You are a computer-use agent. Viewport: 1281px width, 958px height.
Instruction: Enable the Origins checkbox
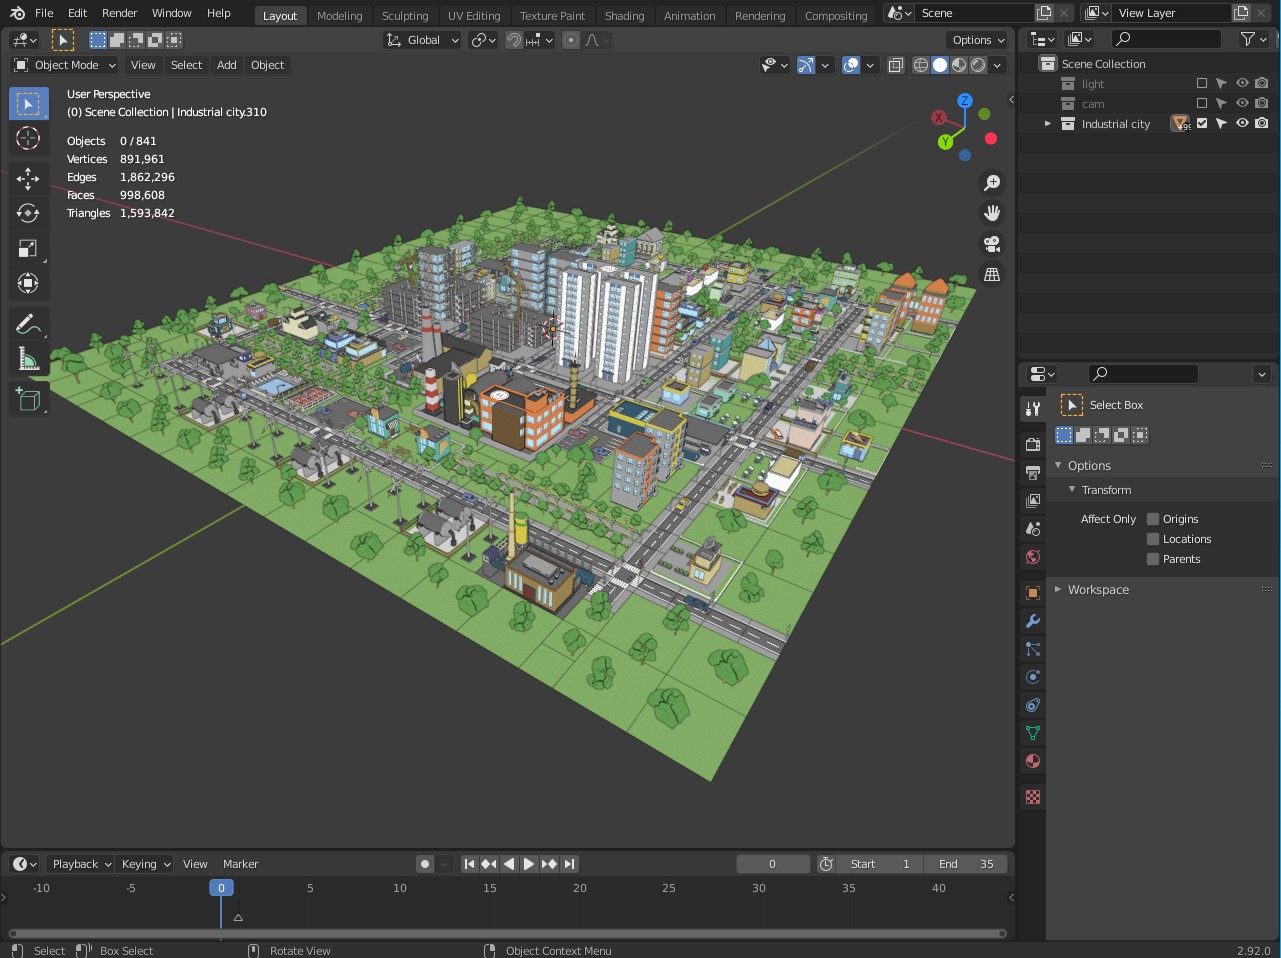[1153, 519]
